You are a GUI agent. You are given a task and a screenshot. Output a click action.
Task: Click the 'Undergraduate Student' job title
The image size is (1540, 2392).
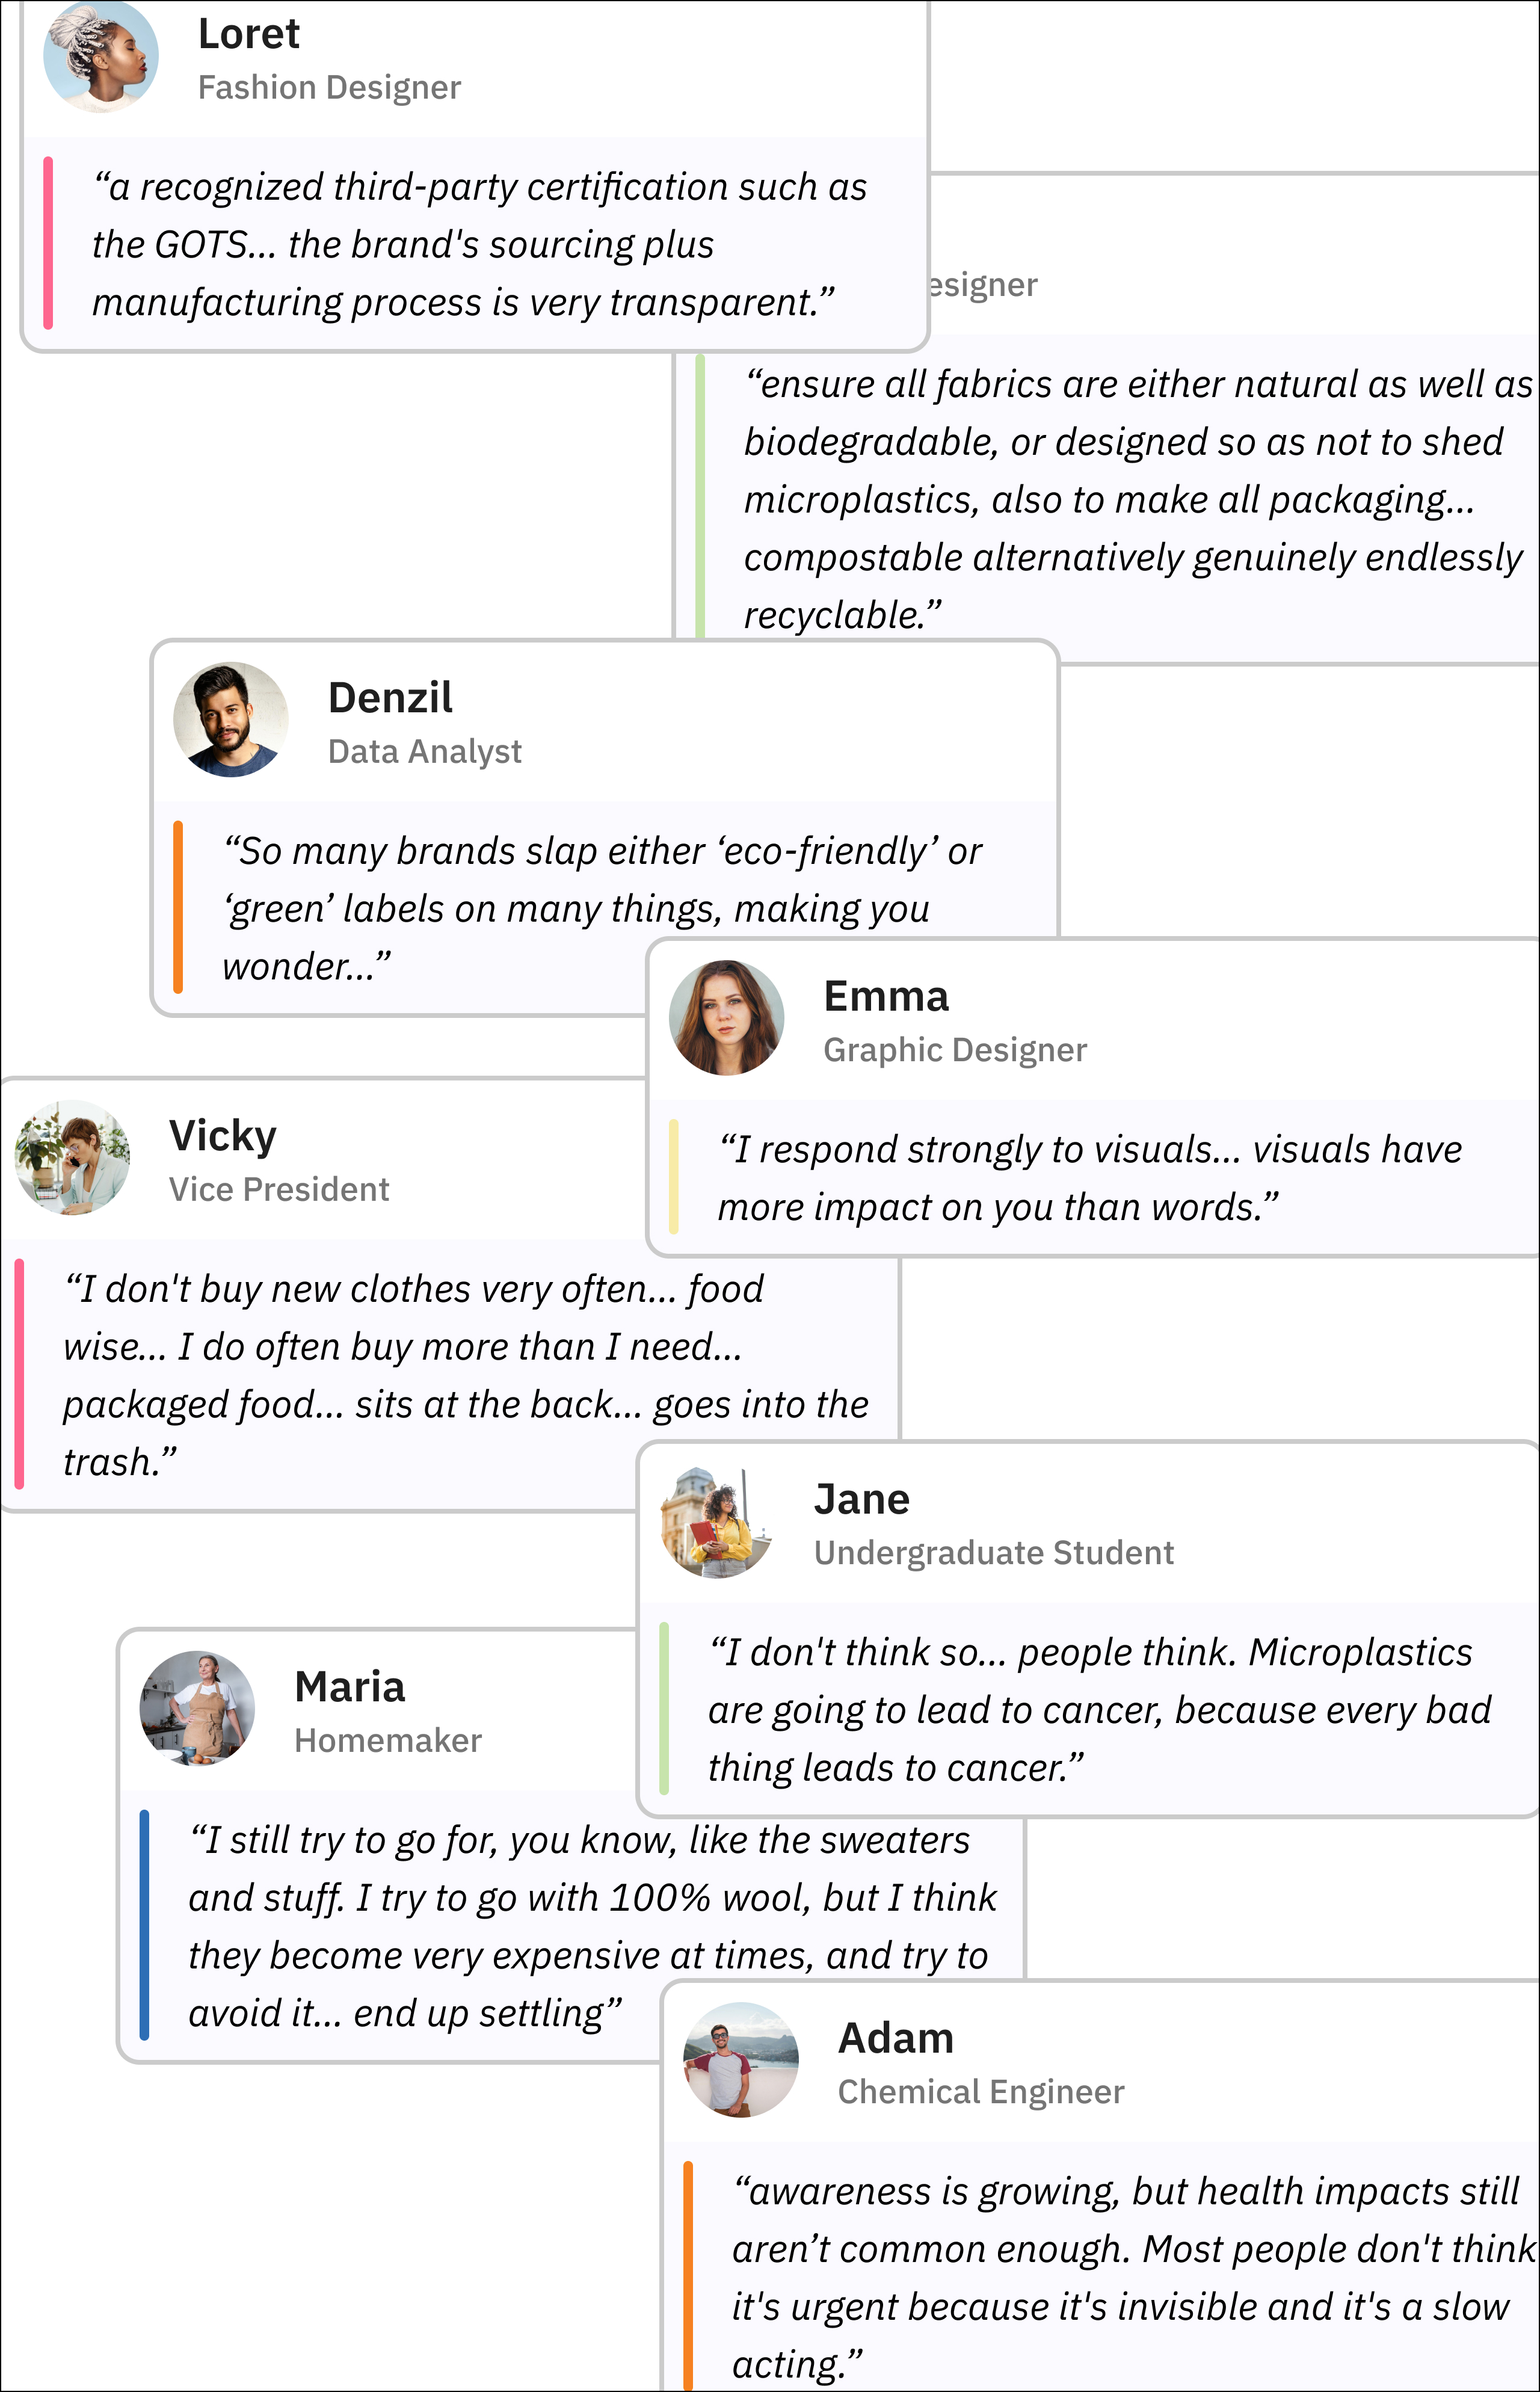tap(993, 1553)
